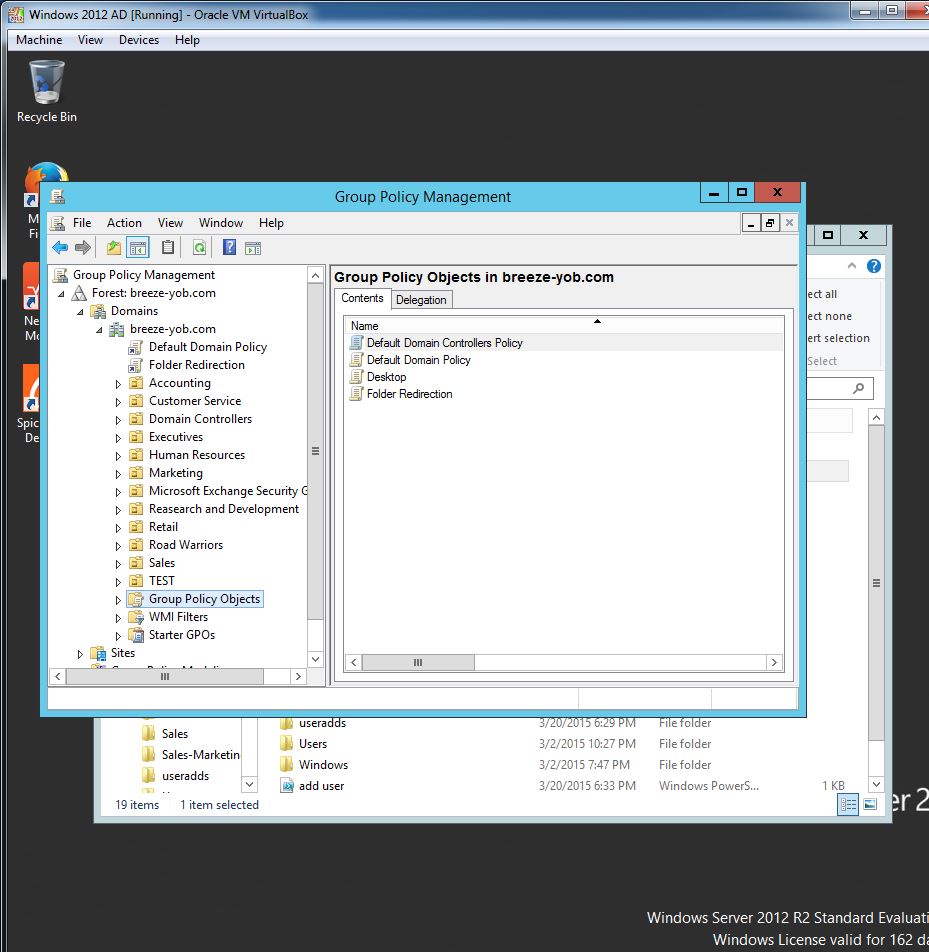
Task: Select Default Domain Policy in the GPO list
Action: [418, 360]
